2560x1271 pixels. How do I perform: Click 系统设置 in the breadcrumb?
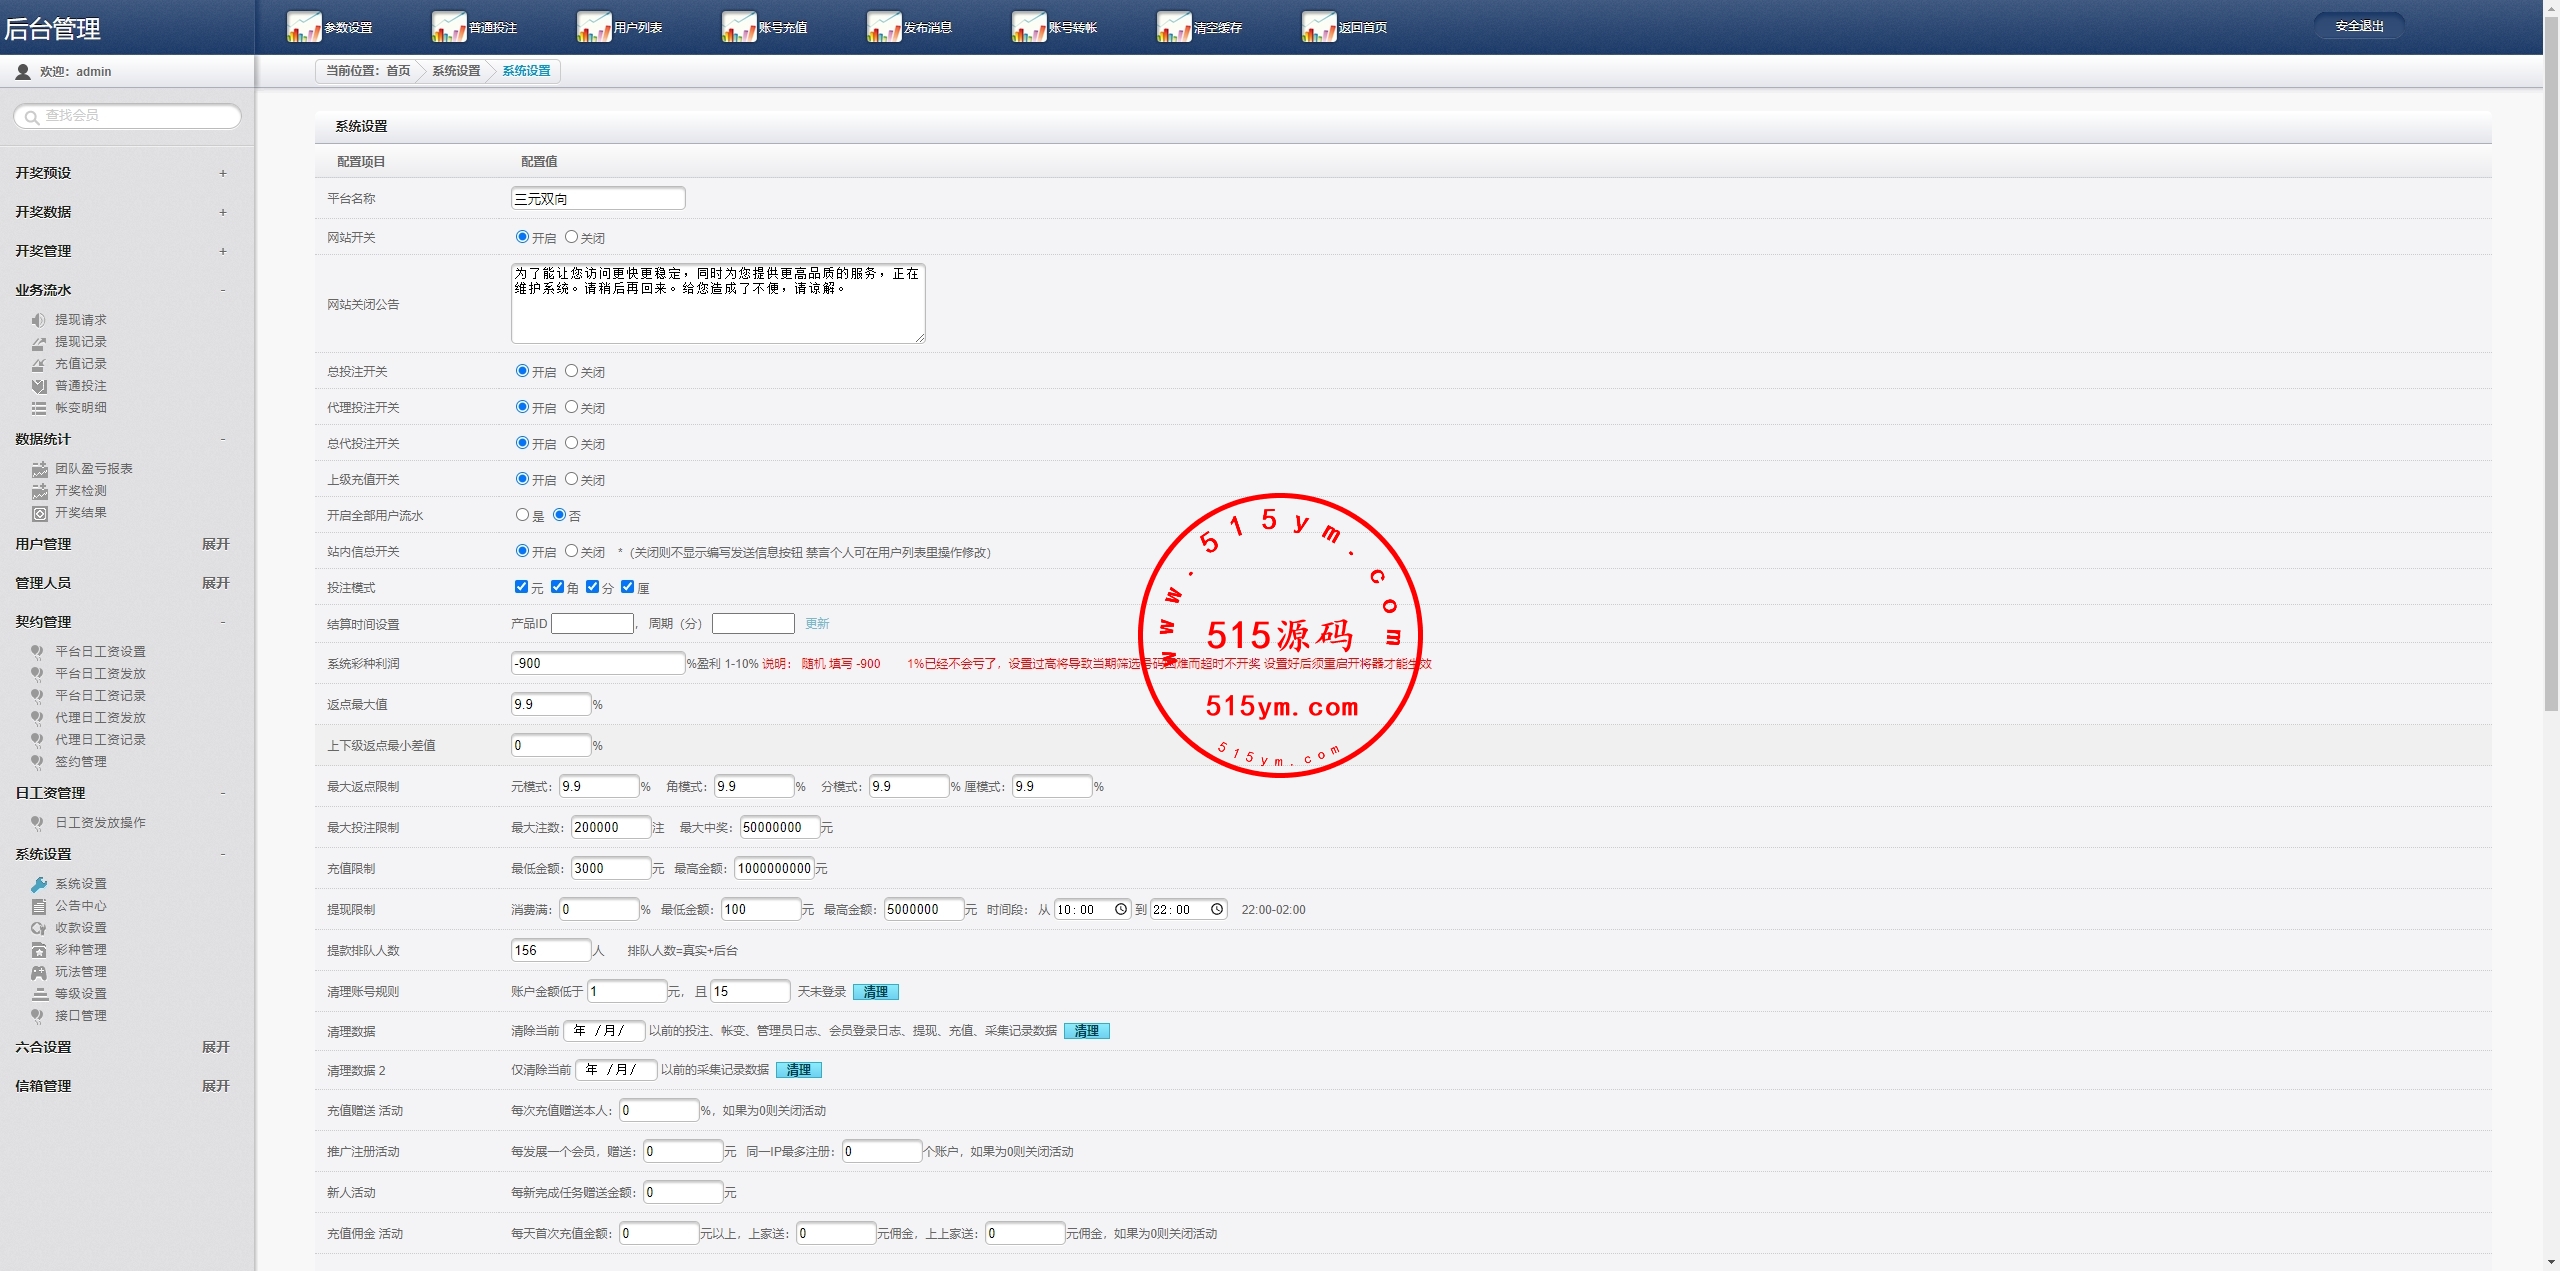click(456, 71)
